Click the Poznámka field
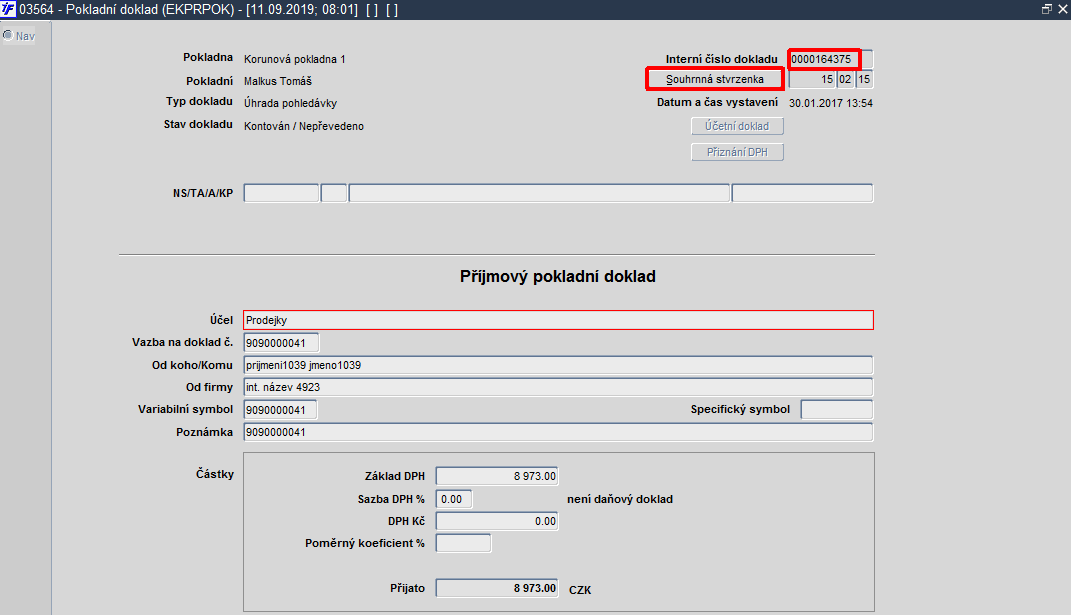Image resolution: width=1071 pixels, height=615 pixels. [x=558, y=432]
